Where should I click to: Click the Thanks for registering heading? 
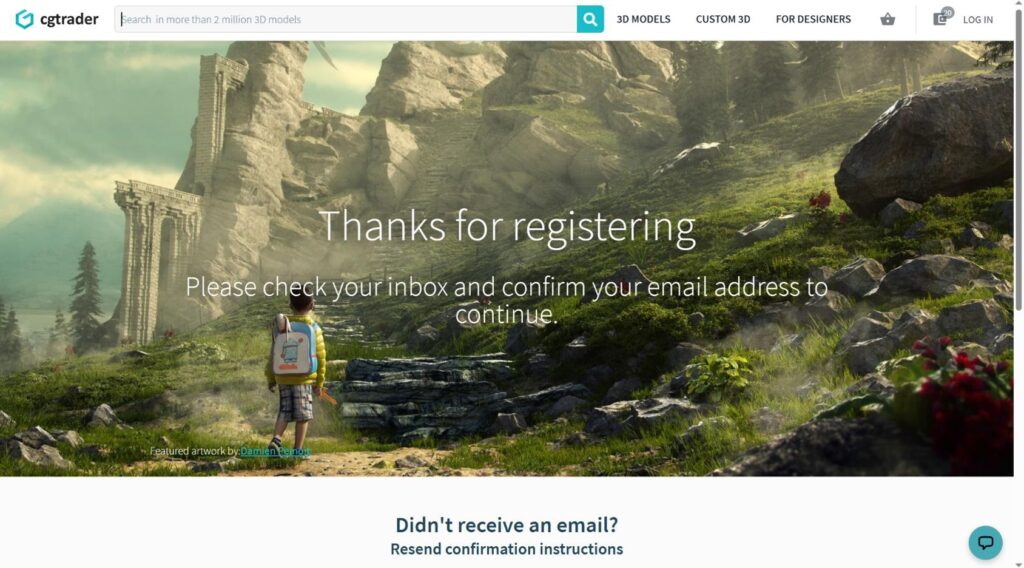click(507, 227)
